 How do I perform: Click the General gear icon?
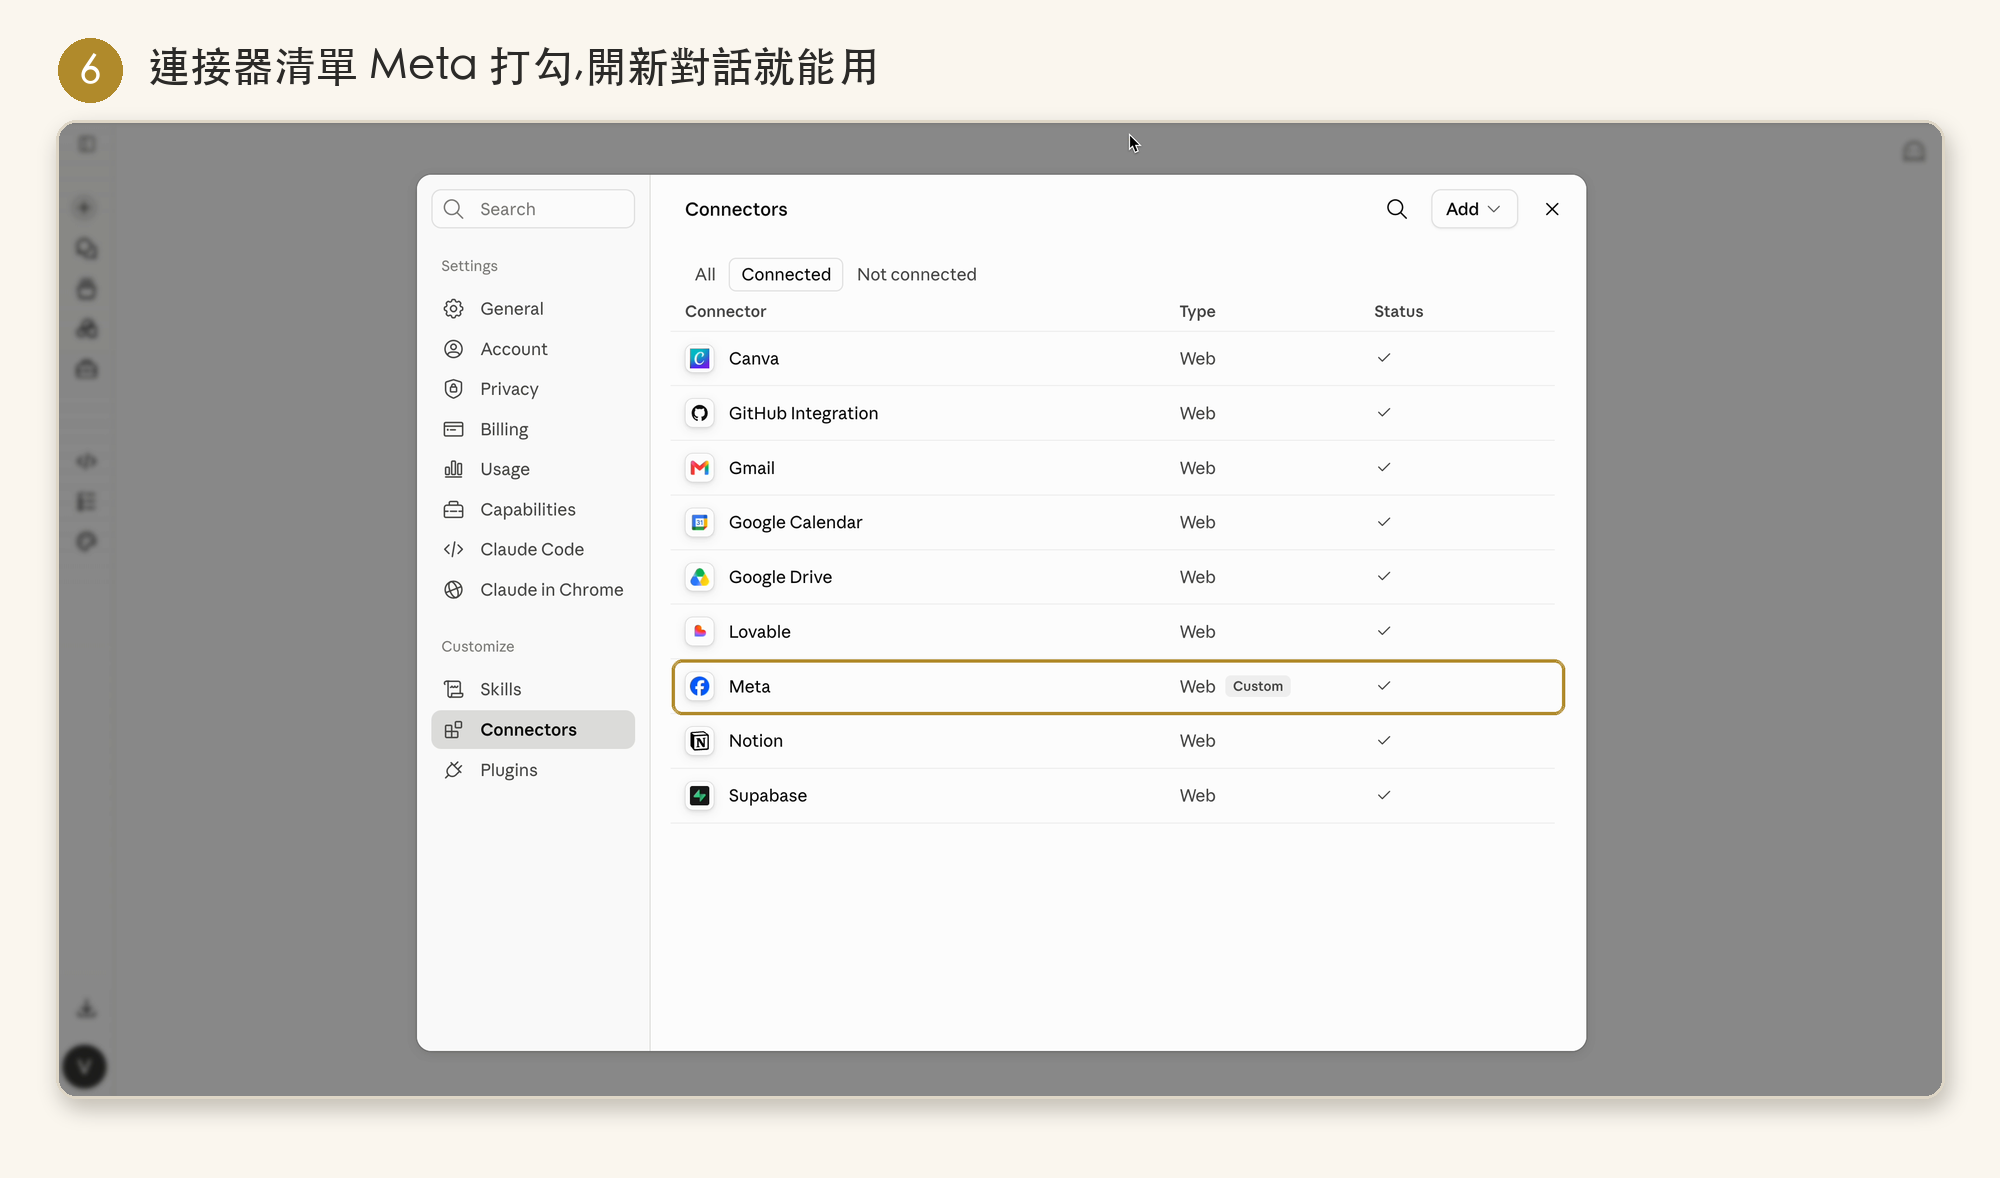454,309
